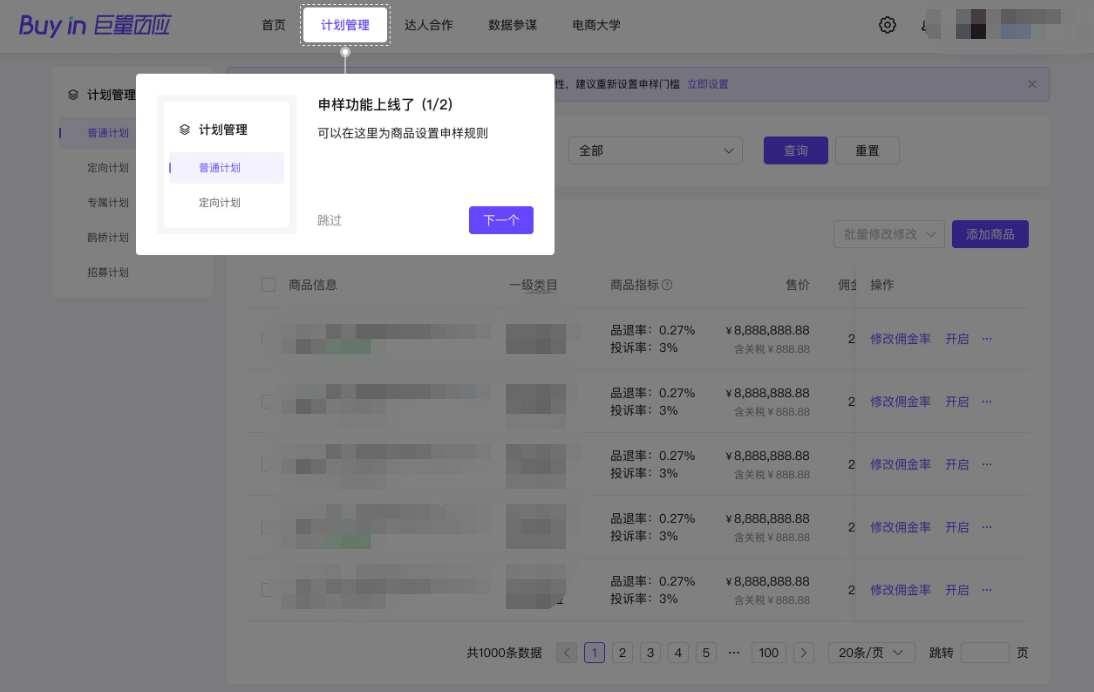Open the more options ellipsis in last row
This screenshot has height=692, width=1094.
click(x=987, y=590)
